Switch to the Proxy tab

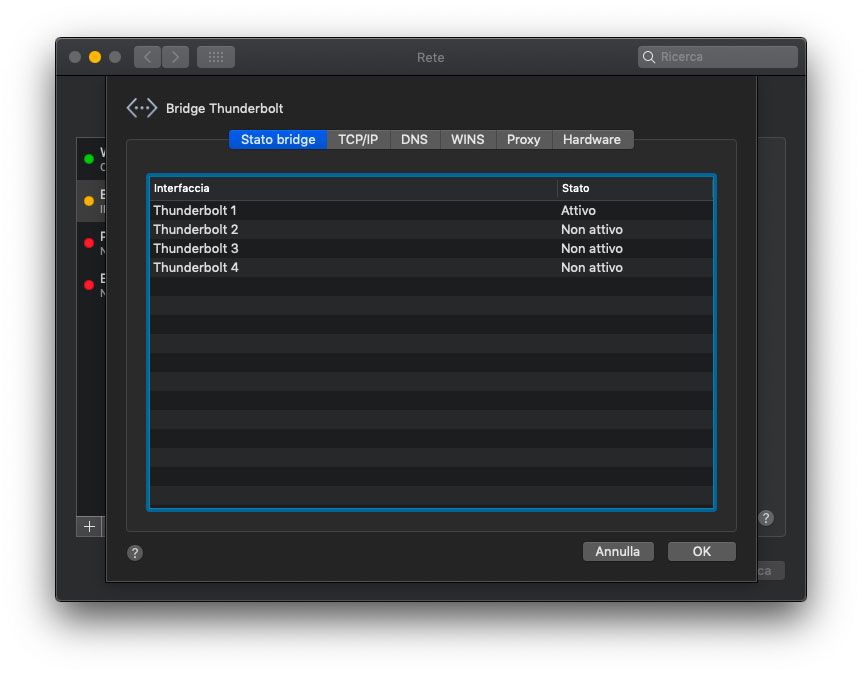[524, 140]
